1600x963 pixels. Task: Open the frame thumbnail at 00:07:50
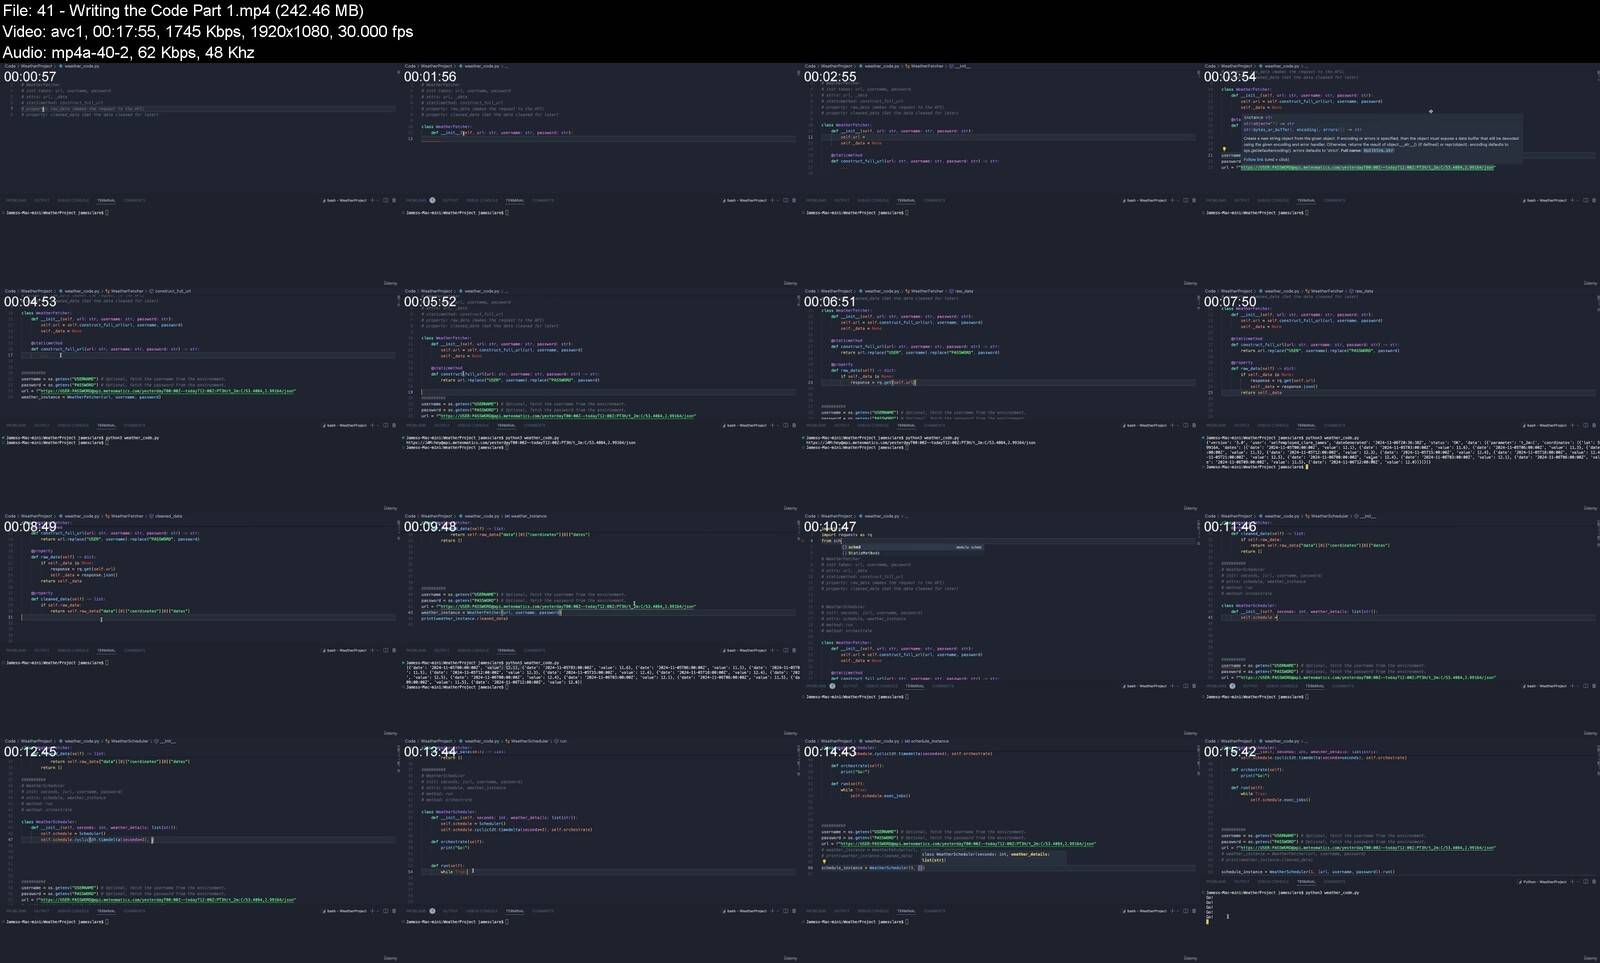1400,400
